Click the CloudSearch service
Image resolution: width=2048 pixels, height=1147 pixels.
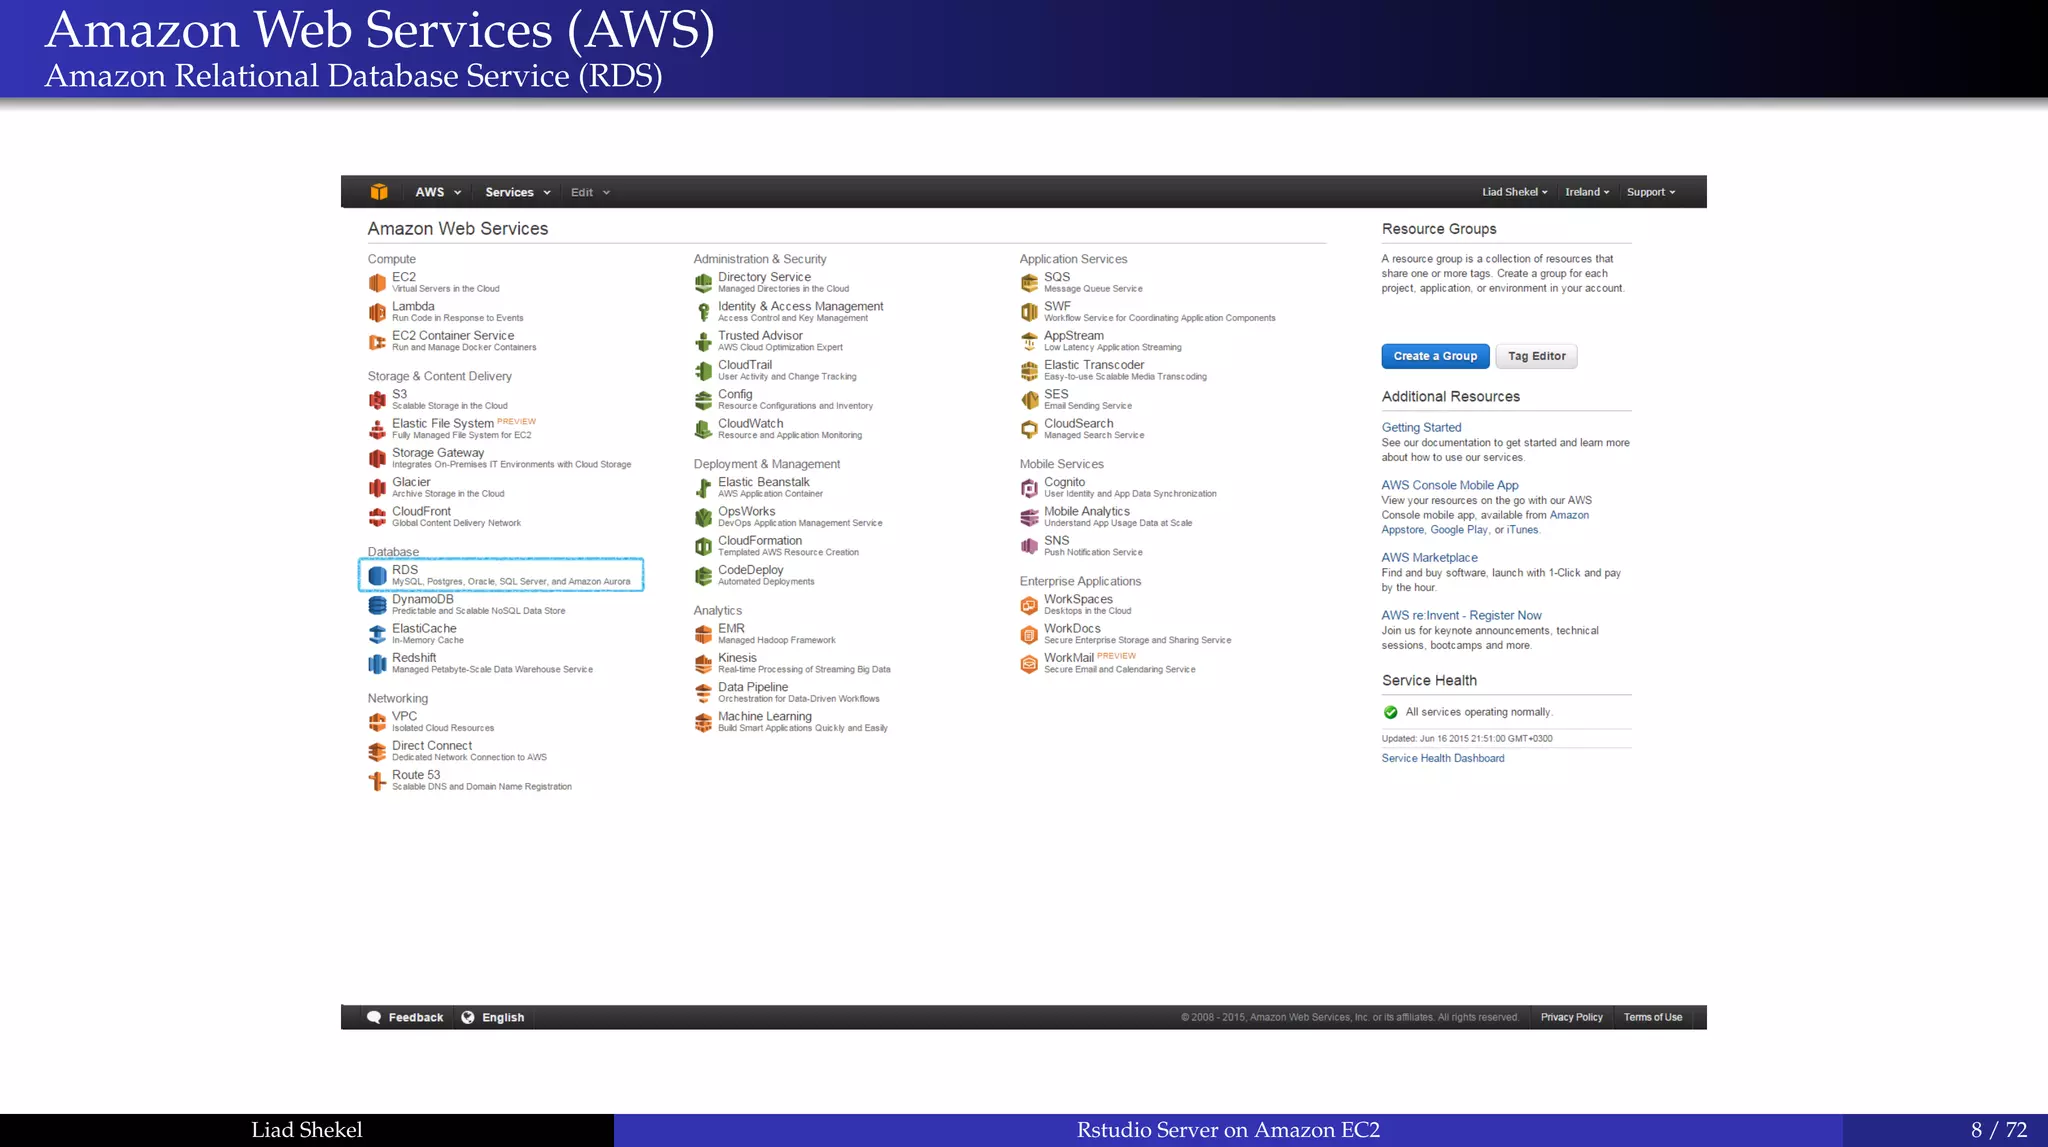click(1083, 429)
